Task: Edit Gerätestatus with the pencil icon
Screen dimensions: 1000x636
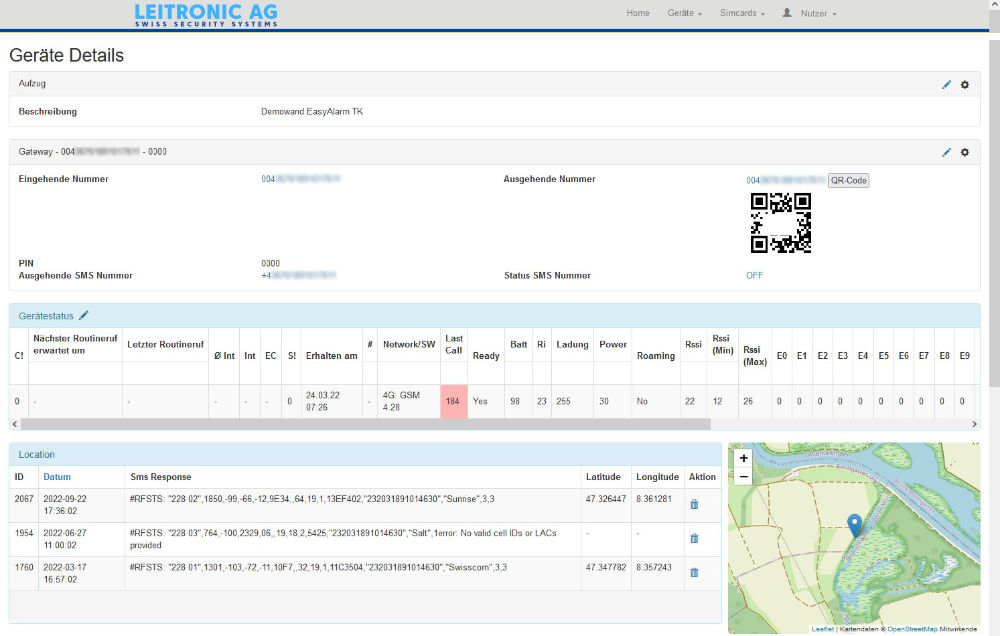Action: pos(84,316)
